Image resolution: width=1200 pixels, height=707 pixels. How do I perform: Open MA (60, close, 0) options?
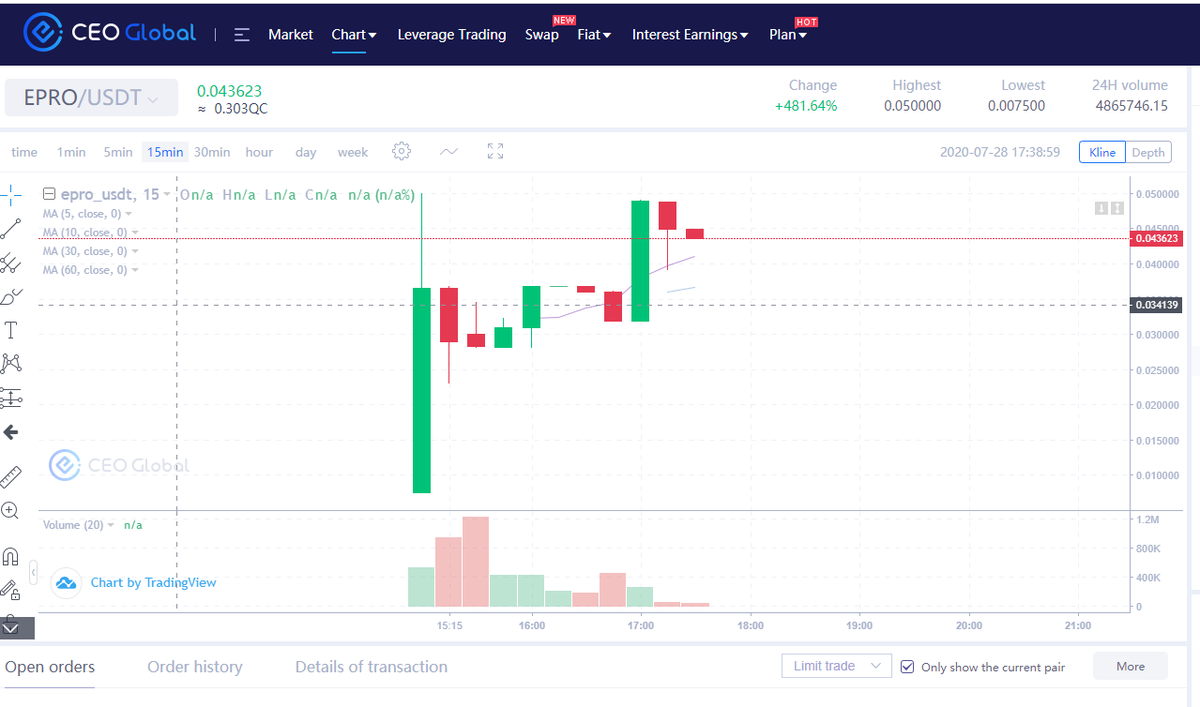pos(135,270)
